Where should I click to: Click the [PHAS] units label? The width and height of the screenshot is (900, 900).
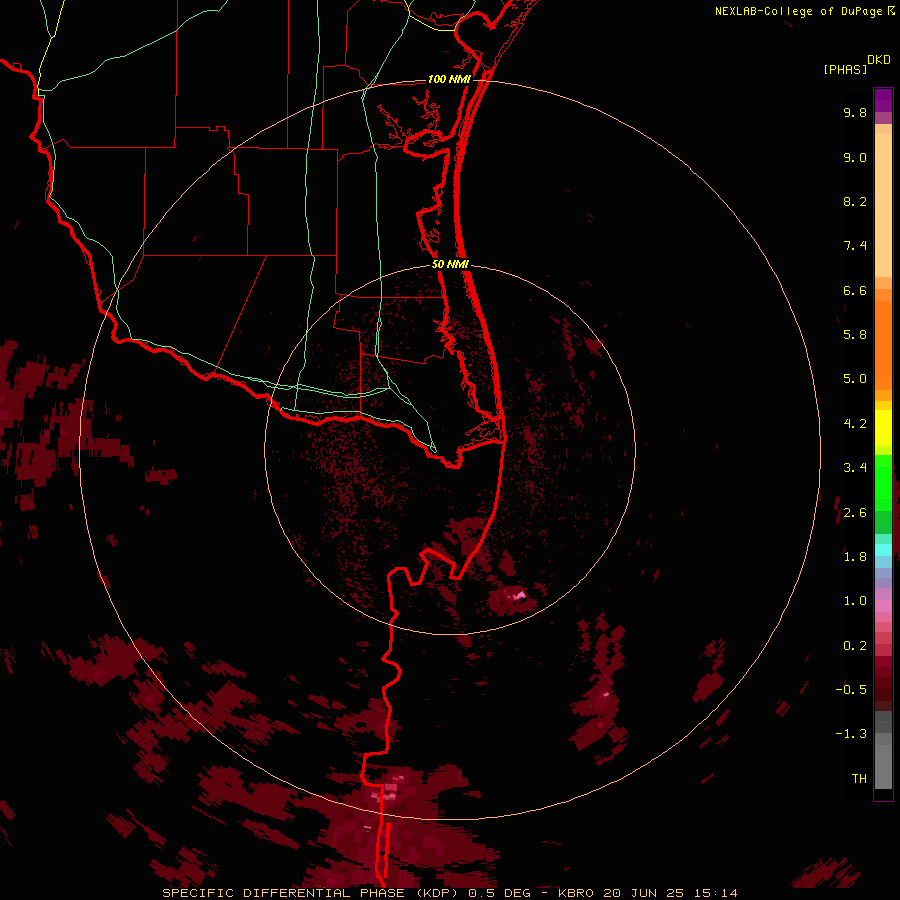click(x=845, y=69)
